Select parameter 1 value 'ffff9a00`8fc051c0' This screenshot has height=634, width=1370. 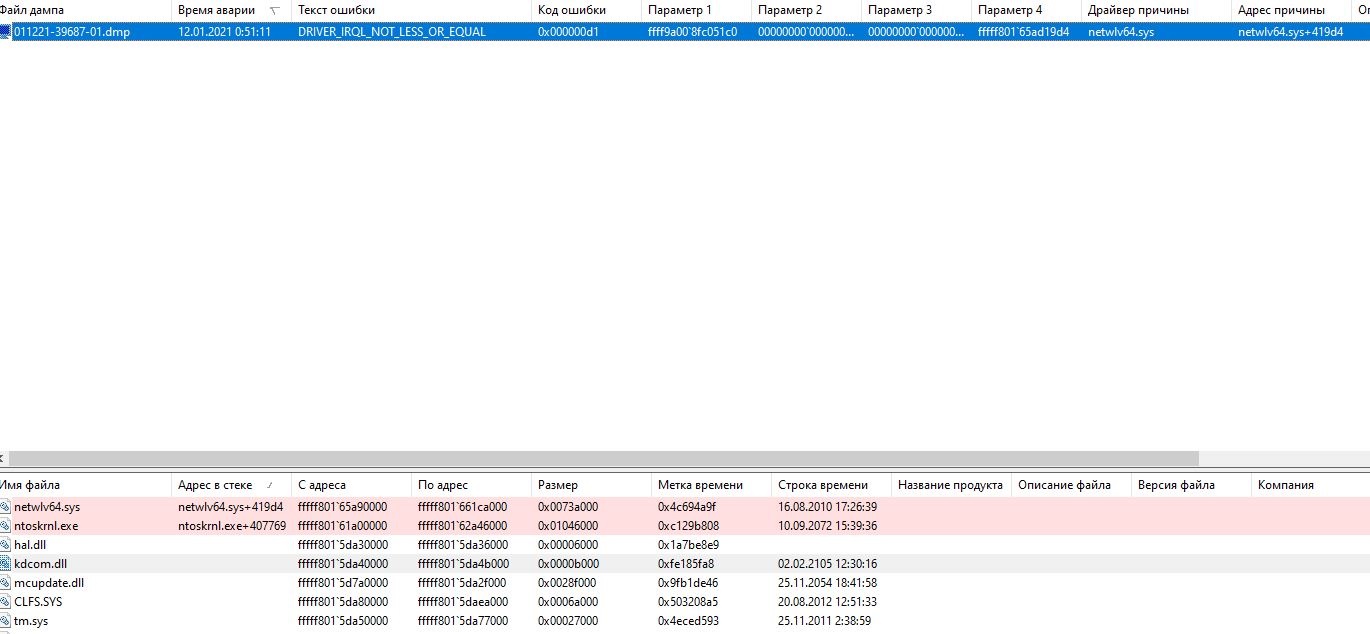[x=693, y=32]
